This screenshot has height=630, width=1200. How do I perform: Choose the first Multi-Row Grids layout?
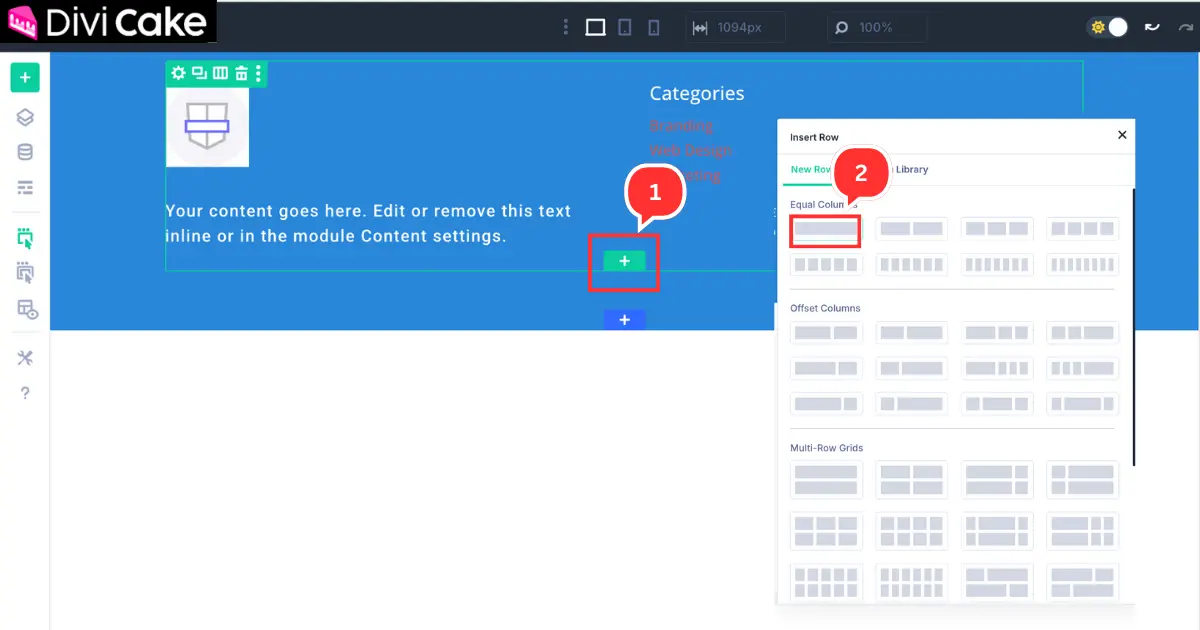826,480
